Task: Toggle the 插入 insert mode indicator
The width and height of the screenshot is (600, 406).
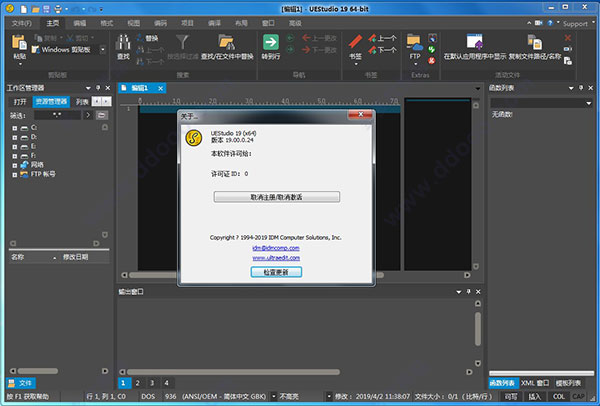Action: [534, 396]
